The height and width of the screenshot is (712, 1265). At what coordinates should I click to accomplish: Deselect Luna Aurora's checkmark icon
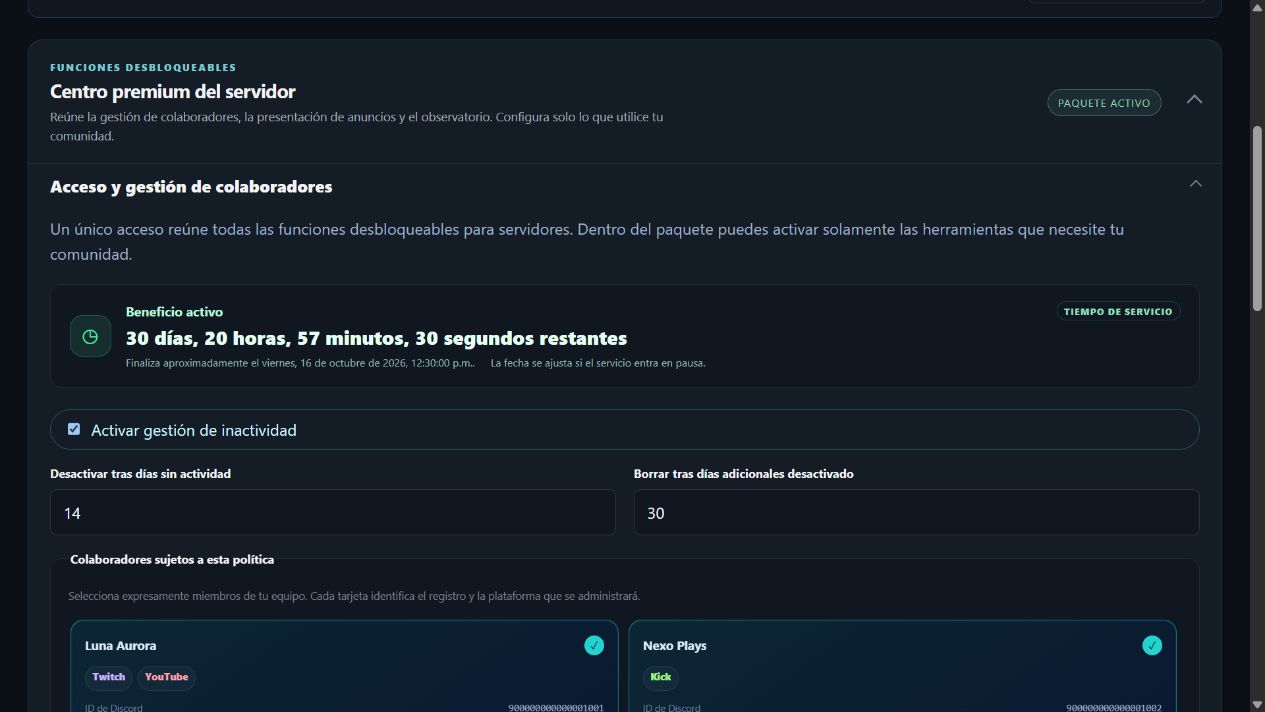point(594,646)
